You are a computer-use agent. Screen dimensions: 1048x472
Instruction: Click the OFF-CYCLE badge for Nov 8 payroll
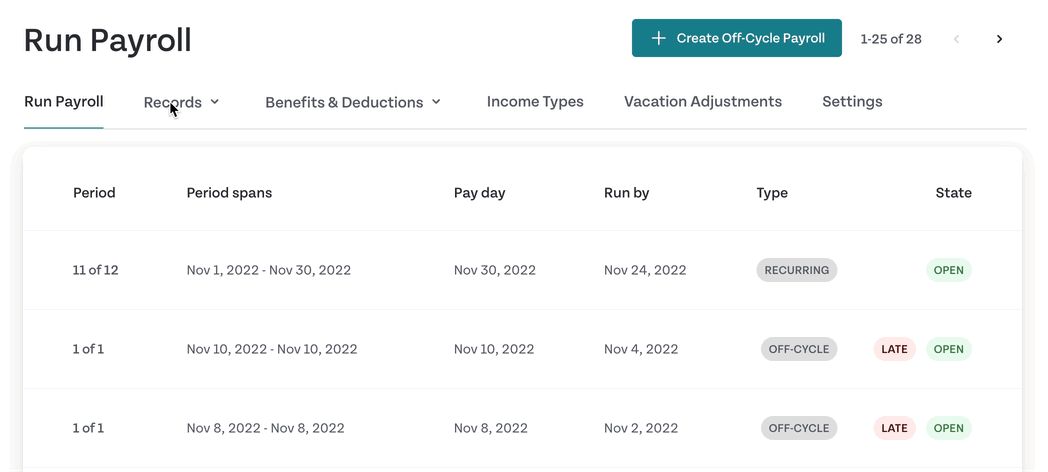point(798,428)
